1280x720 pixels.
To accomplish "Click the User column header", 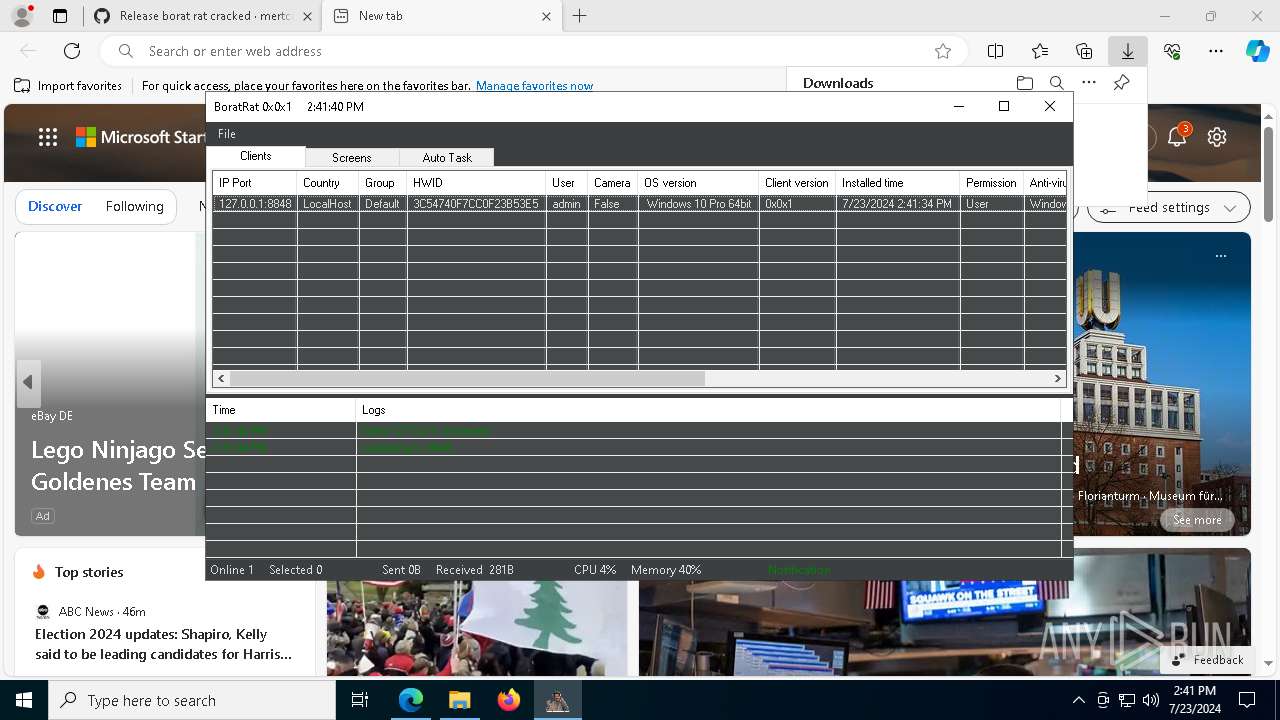I will click(567, 183).
